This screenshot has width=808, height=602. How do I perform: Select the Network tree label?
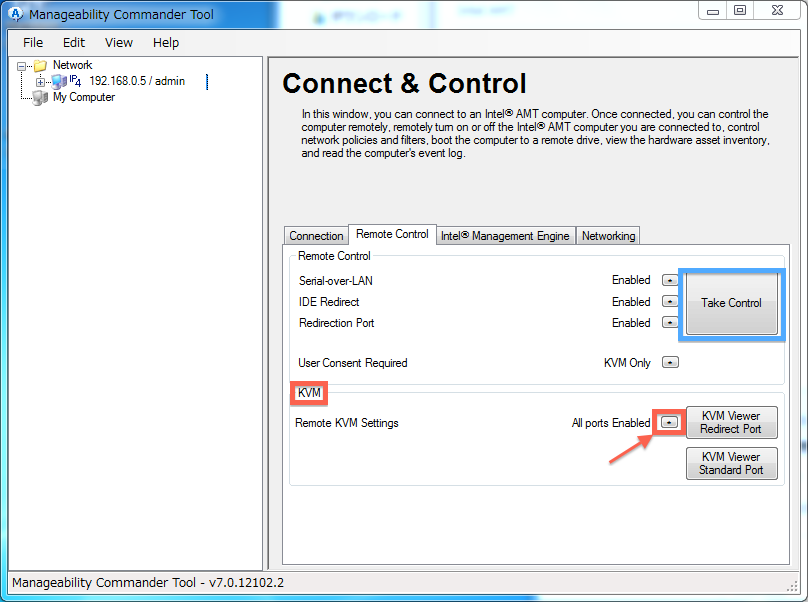[73, 65]
